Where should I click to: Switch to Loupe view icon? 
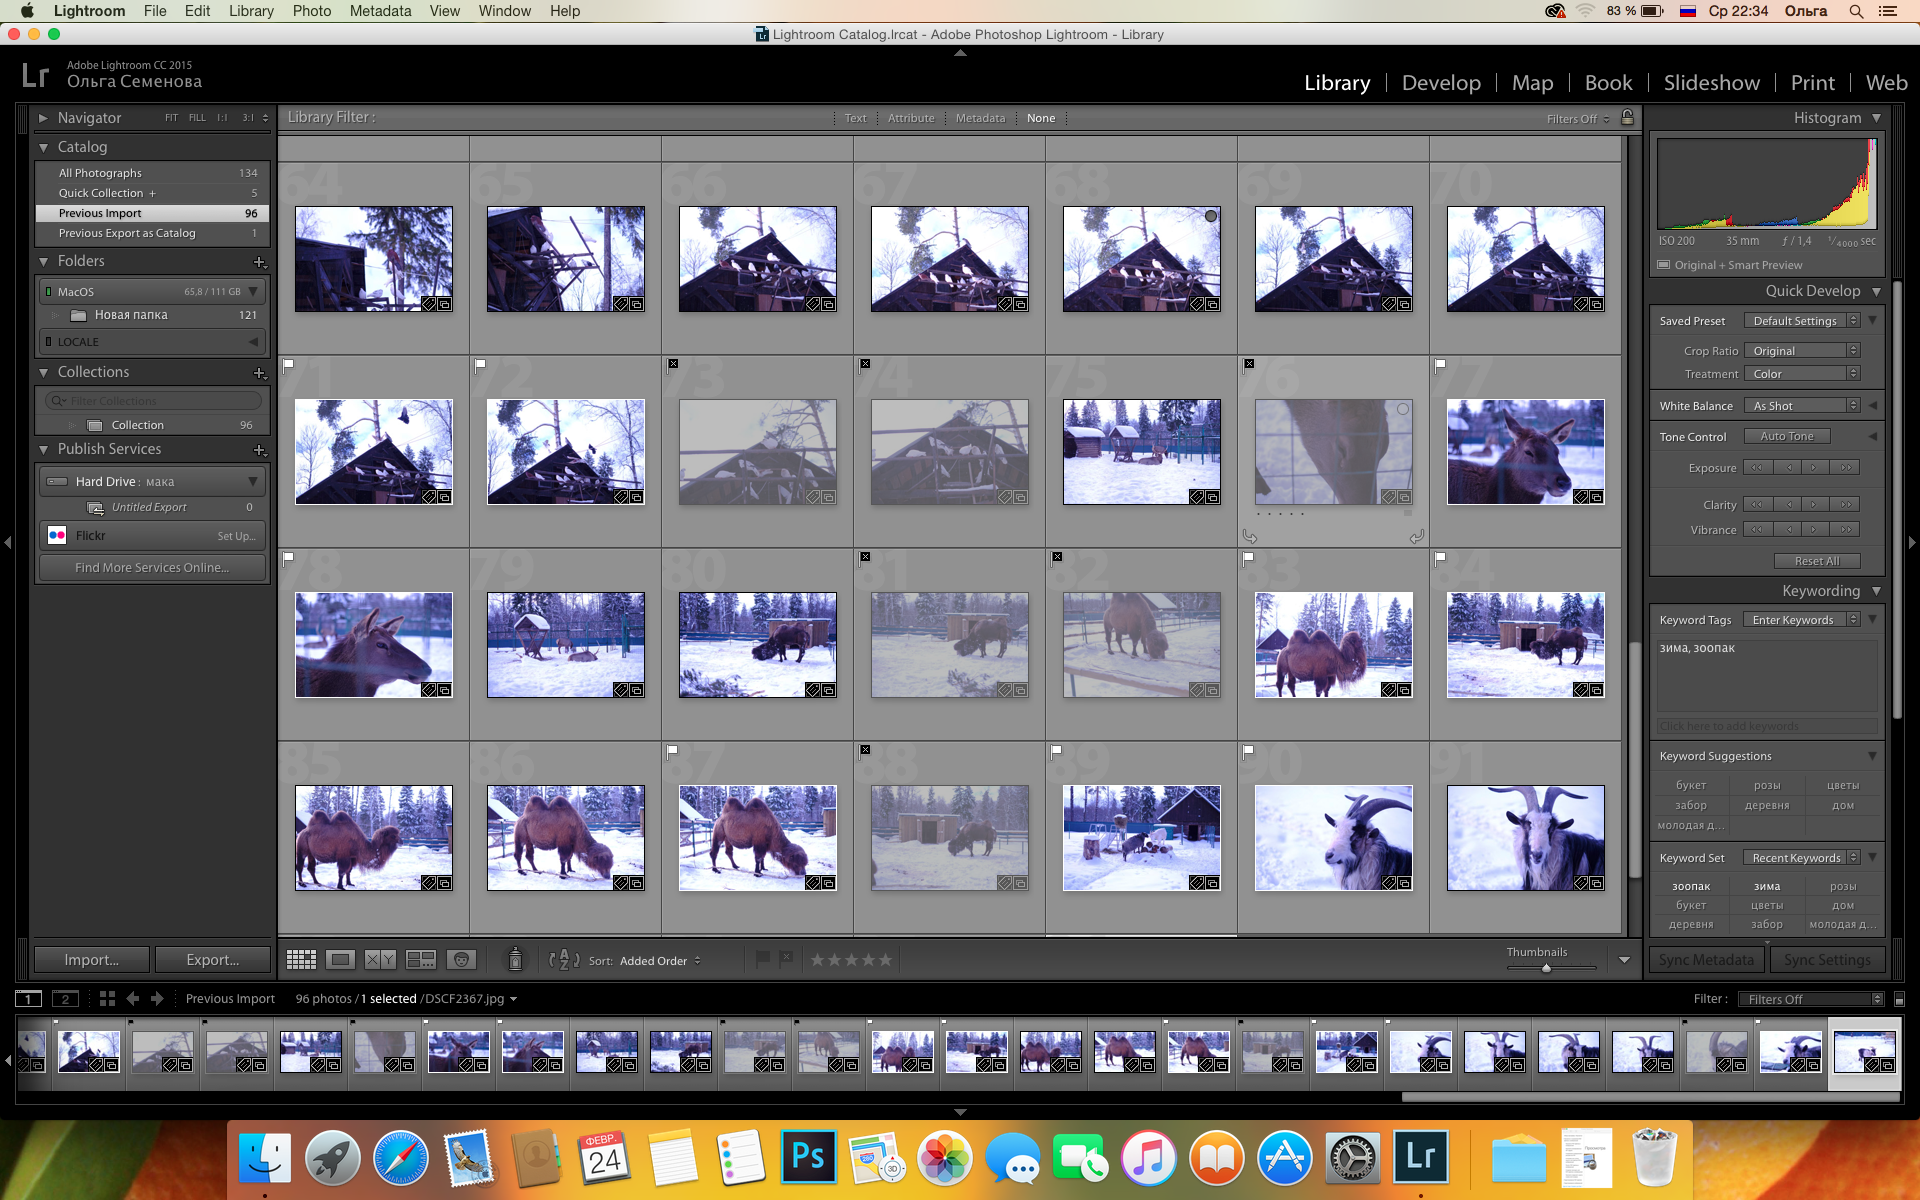pos(340,960)
